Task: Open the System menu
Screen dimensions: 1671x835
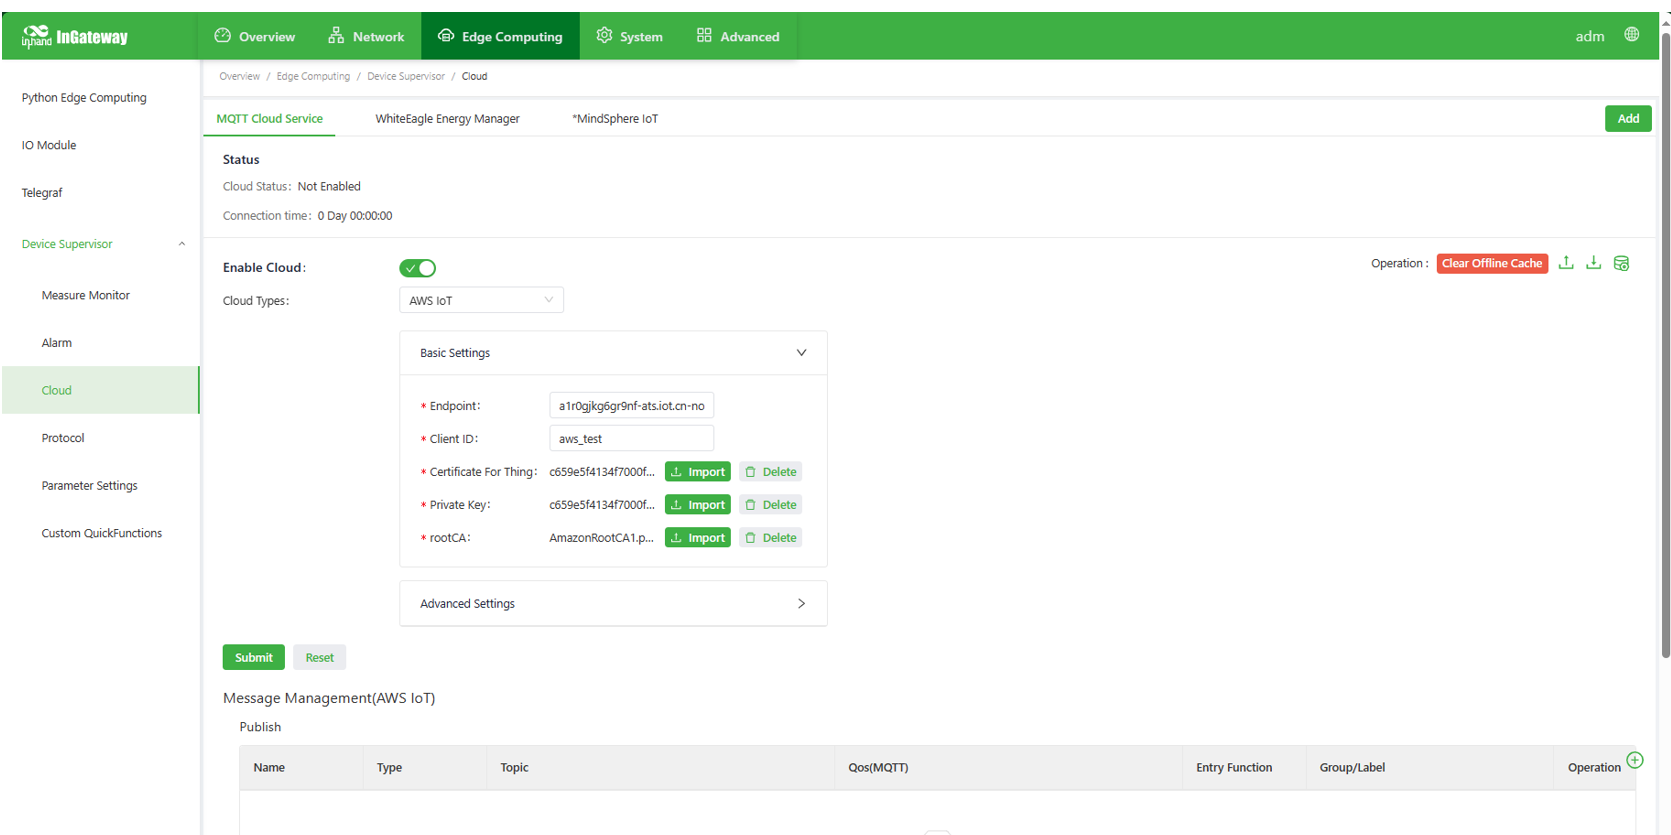Action: [630, 37]
